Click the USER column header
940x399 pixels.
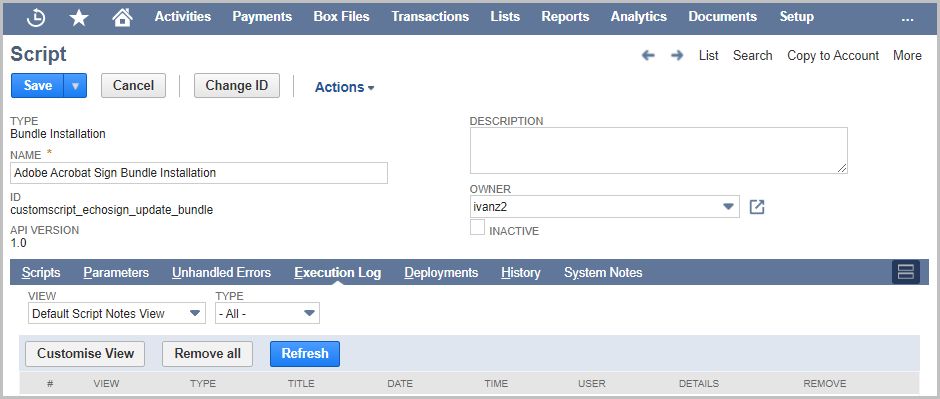pos(592,383)
